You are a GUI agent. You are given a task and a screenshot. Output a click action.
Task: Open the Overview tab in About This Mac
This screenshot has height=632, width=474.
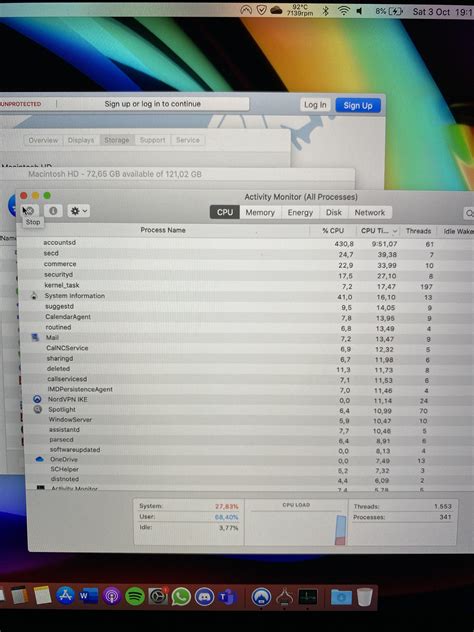[x=43, y=140]
